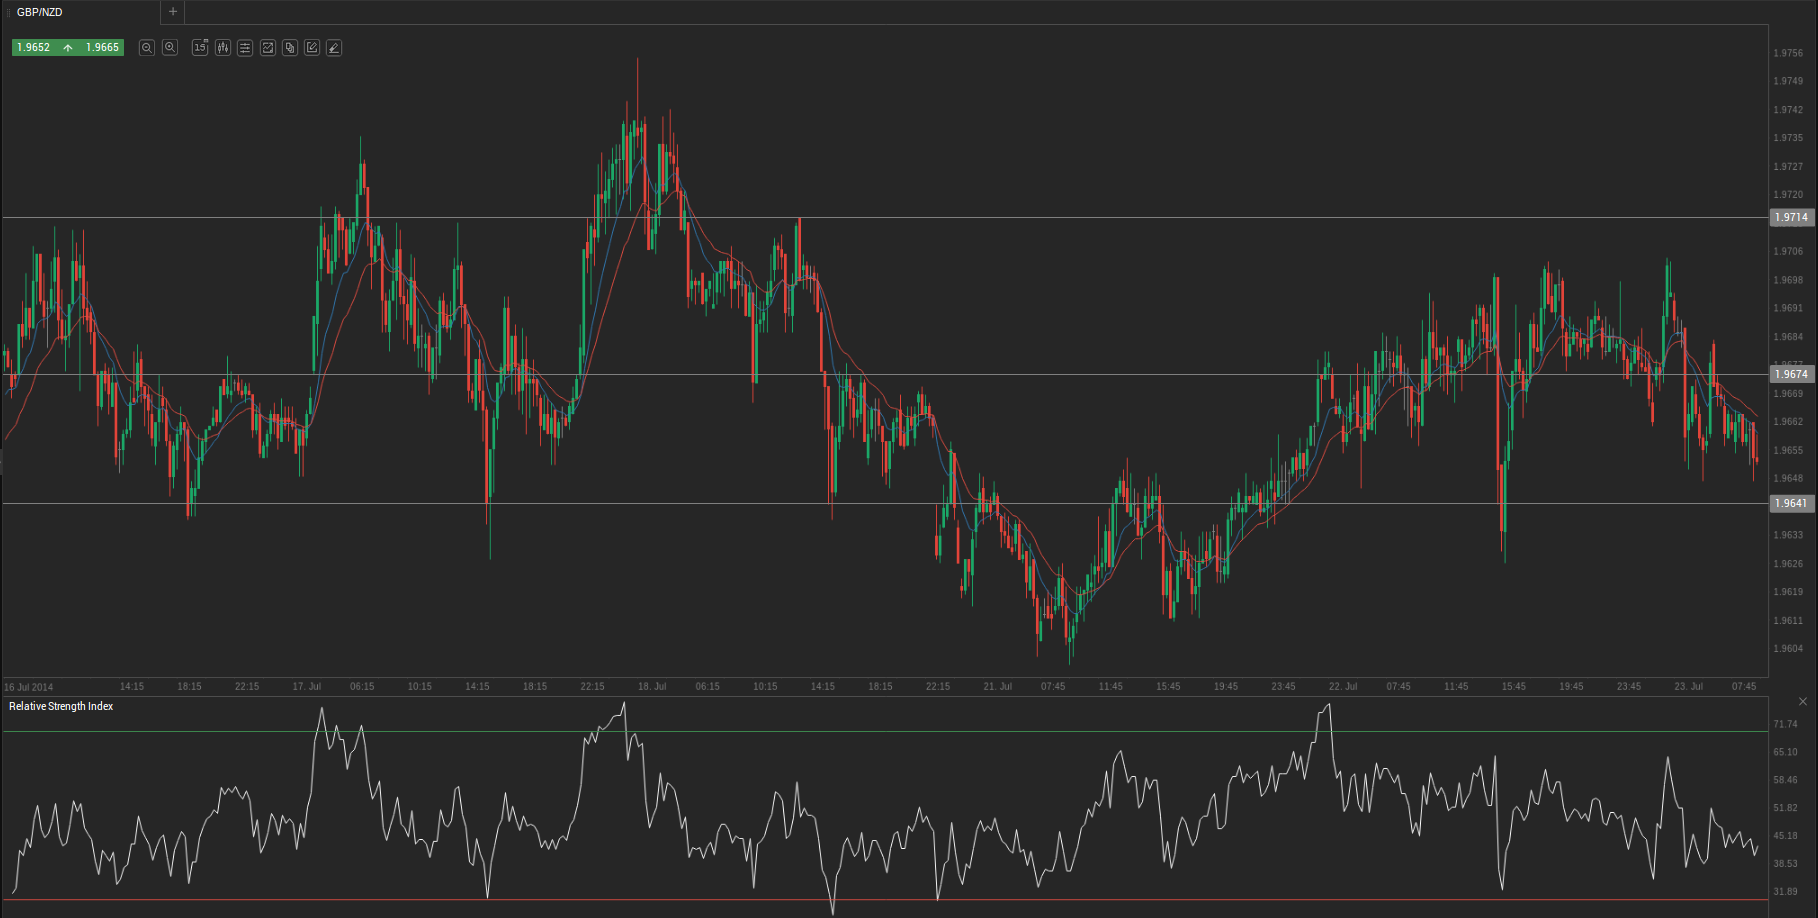
Task: Close the Relative Strength Index panel
Action: 1803,702
